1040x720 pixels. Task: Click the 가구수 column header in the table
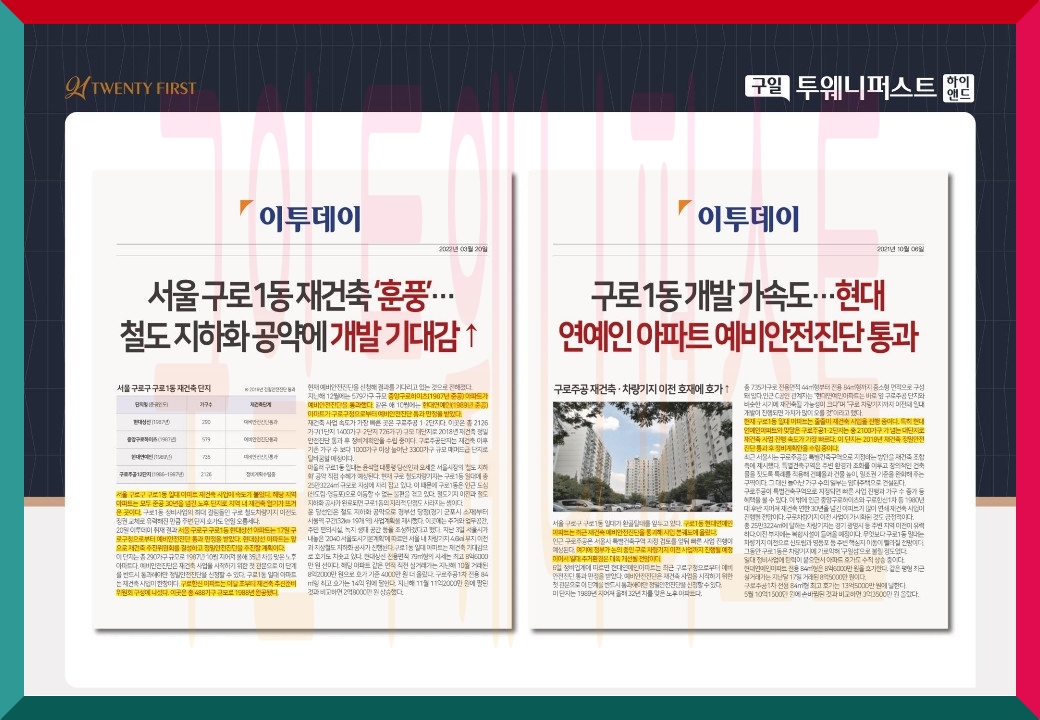(x=206, y=404)
